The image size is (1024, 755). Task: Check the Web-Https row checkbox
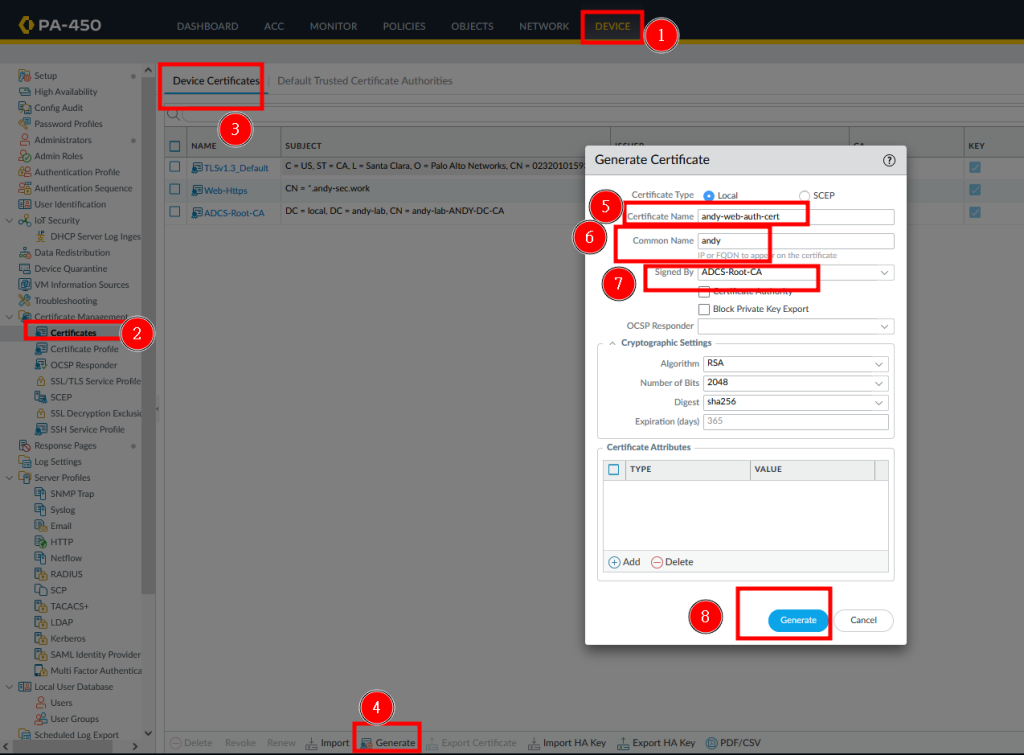point(174,189)
